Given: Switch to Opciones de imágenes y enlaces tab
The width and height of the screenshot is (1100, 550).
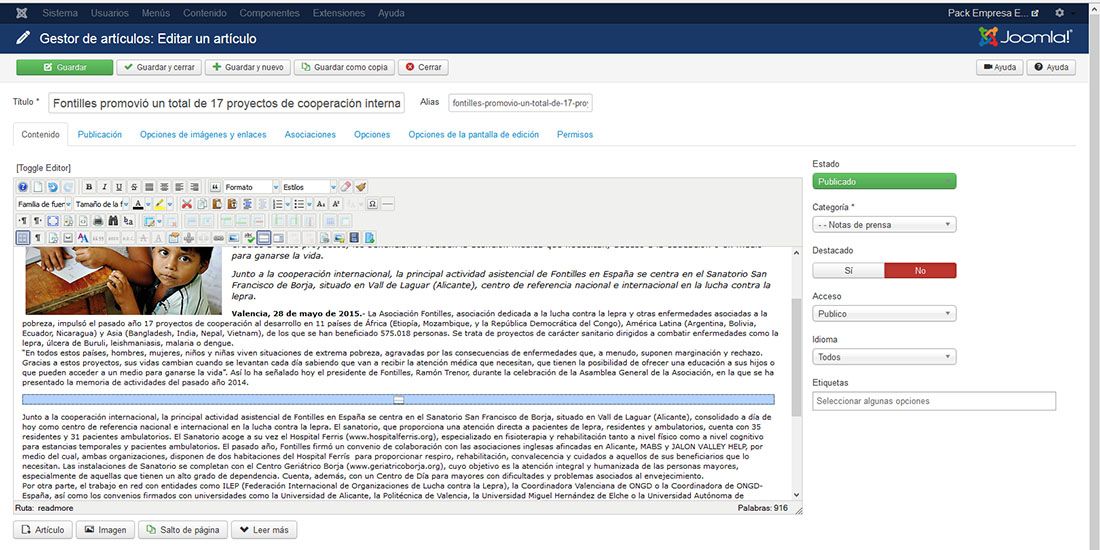Looking at the screenshot, I should point(203,134).
